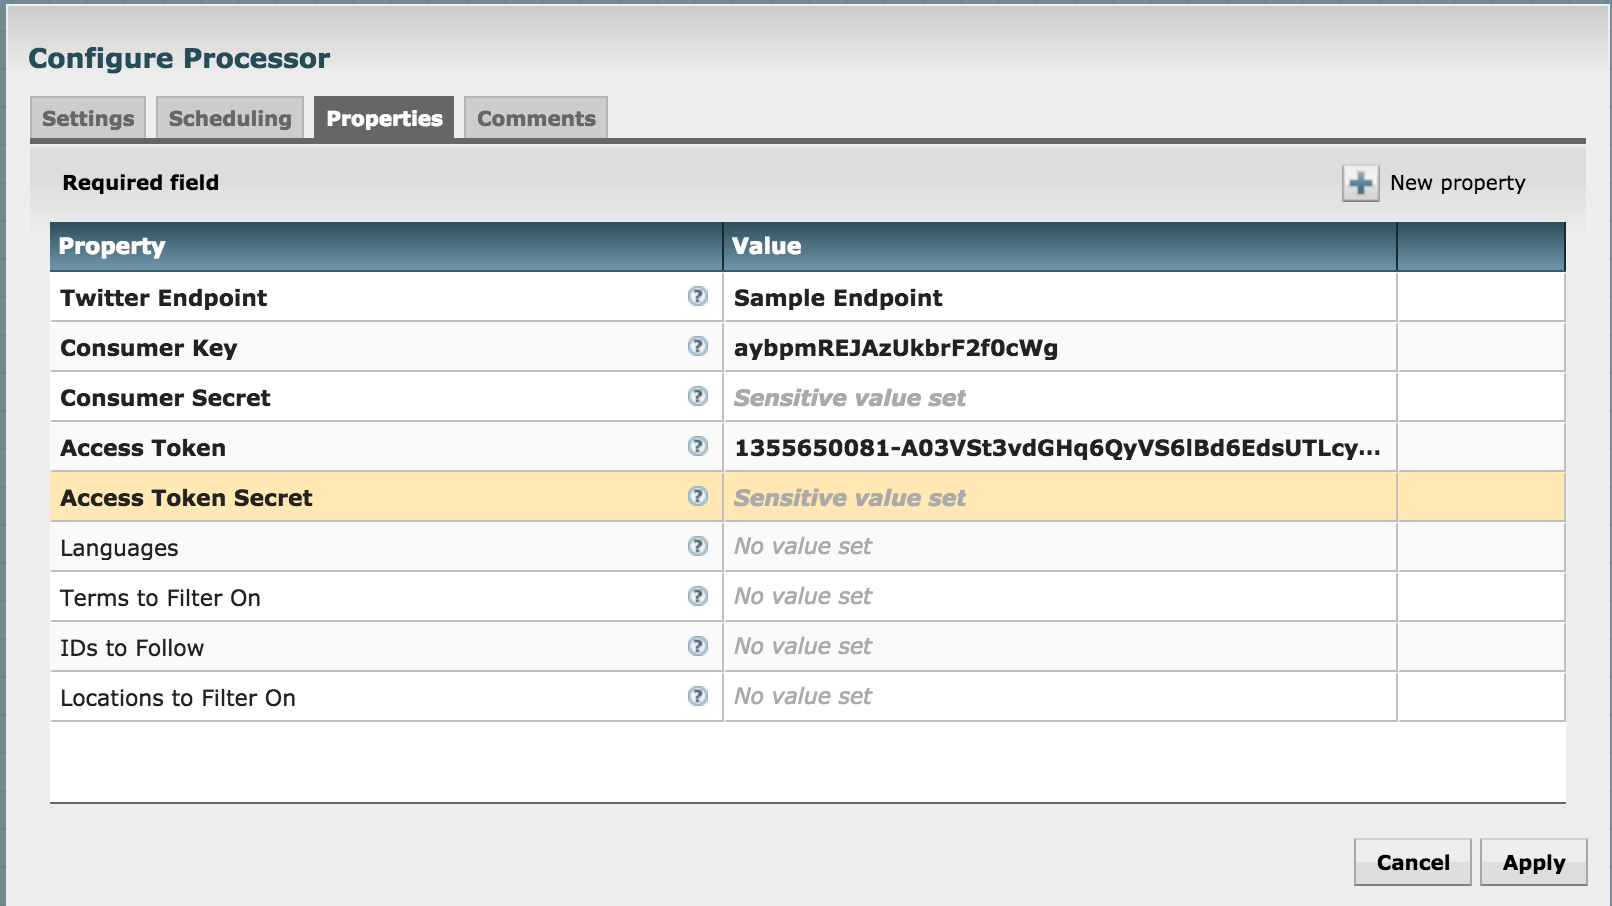Click the IDs to Follow help icon
1612x906 pixels.
pyautogui.click(x=698, y=647)
